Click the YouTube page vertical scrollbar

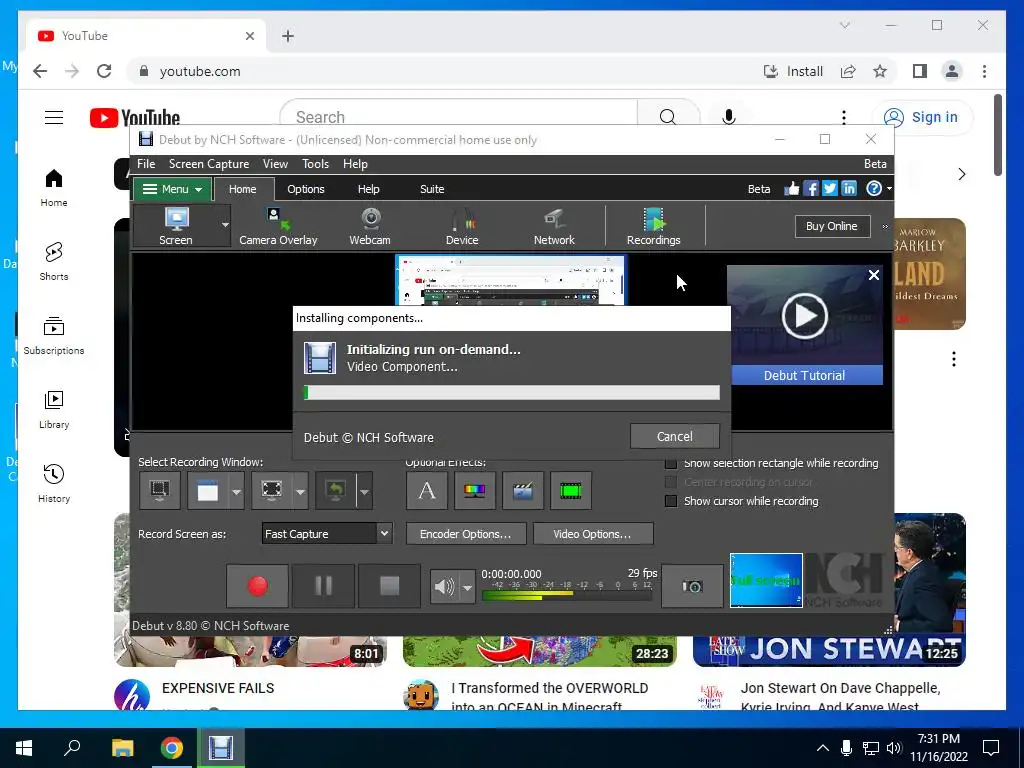pyautogui.click(x=998, y=135)
